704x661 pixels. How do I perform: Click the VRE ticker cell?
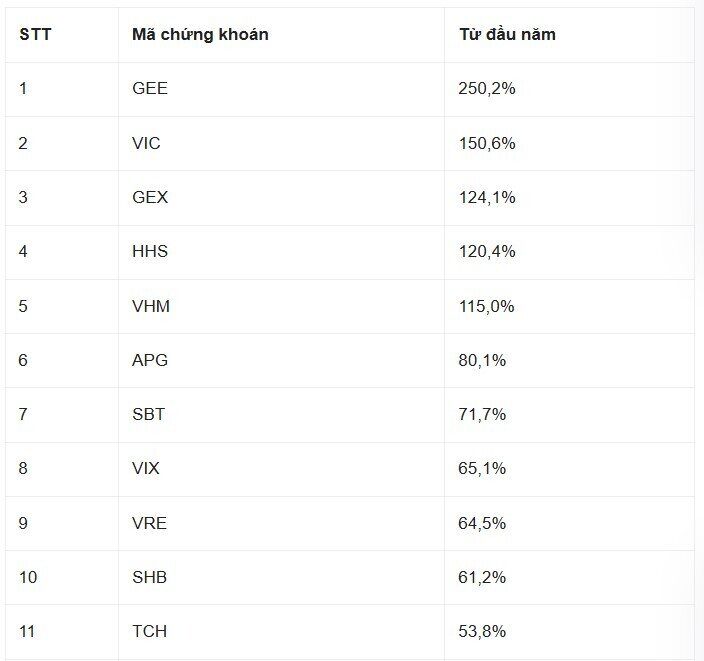pos(150,523)
